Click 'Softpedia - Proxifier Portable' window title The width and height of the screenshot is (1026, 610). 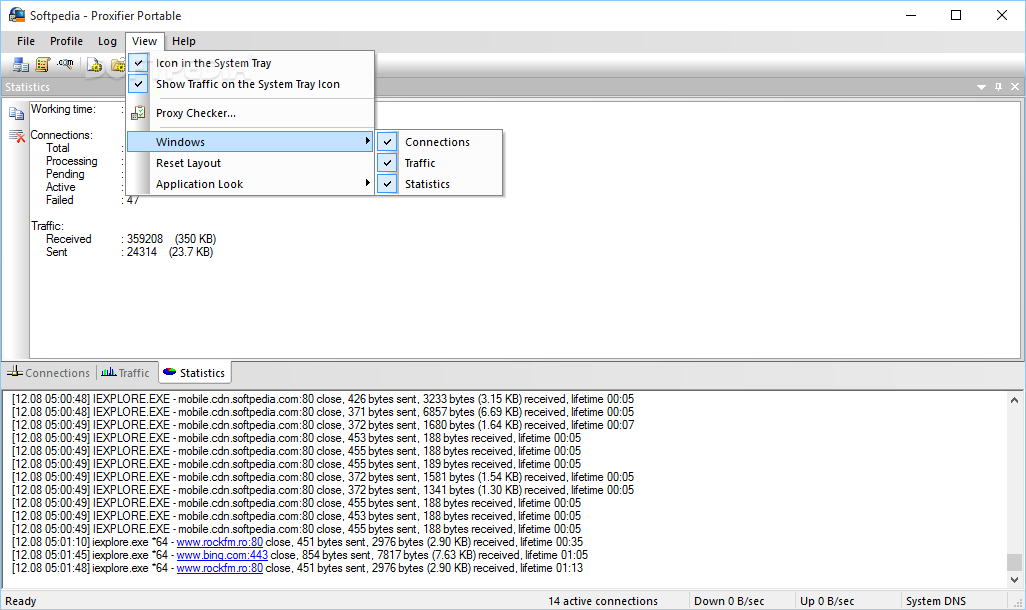tap(105, 15)
